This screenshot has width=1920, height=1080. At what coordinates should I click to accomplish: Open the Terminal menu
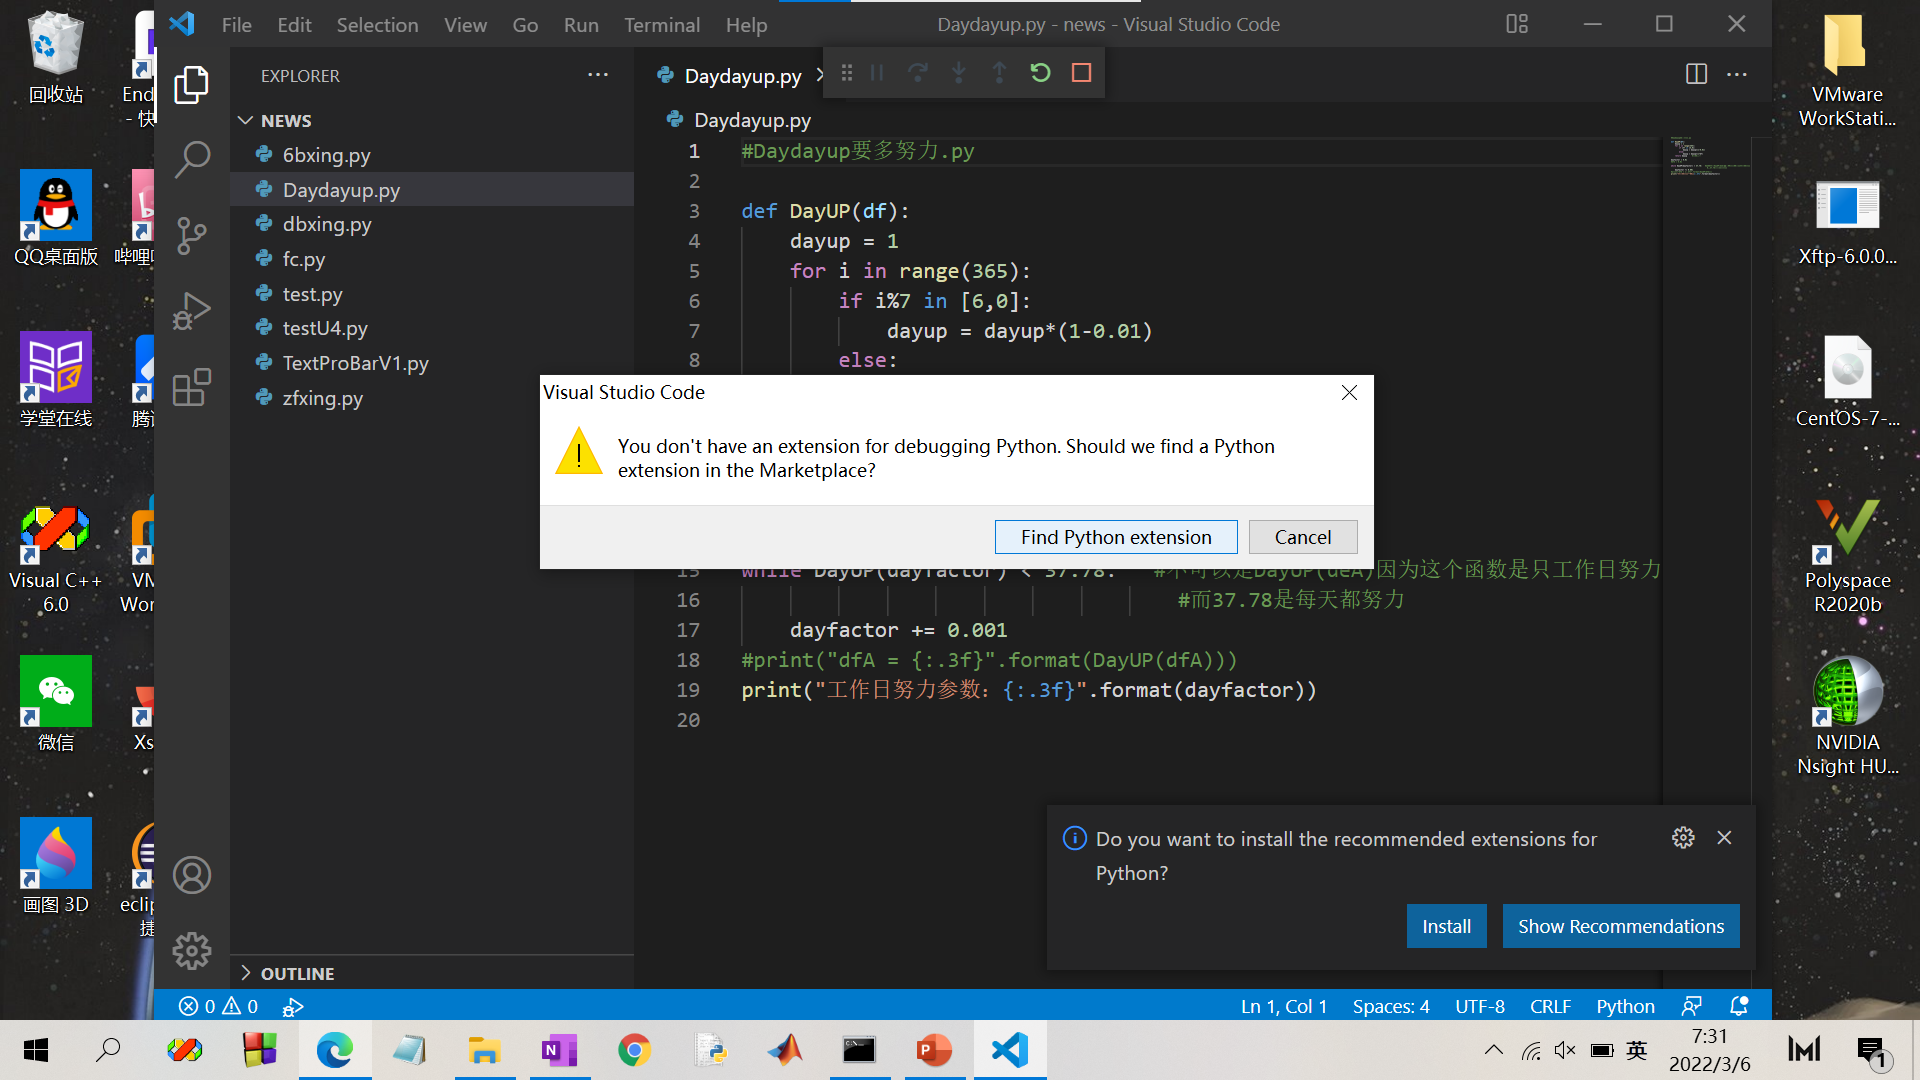point(661,25)
